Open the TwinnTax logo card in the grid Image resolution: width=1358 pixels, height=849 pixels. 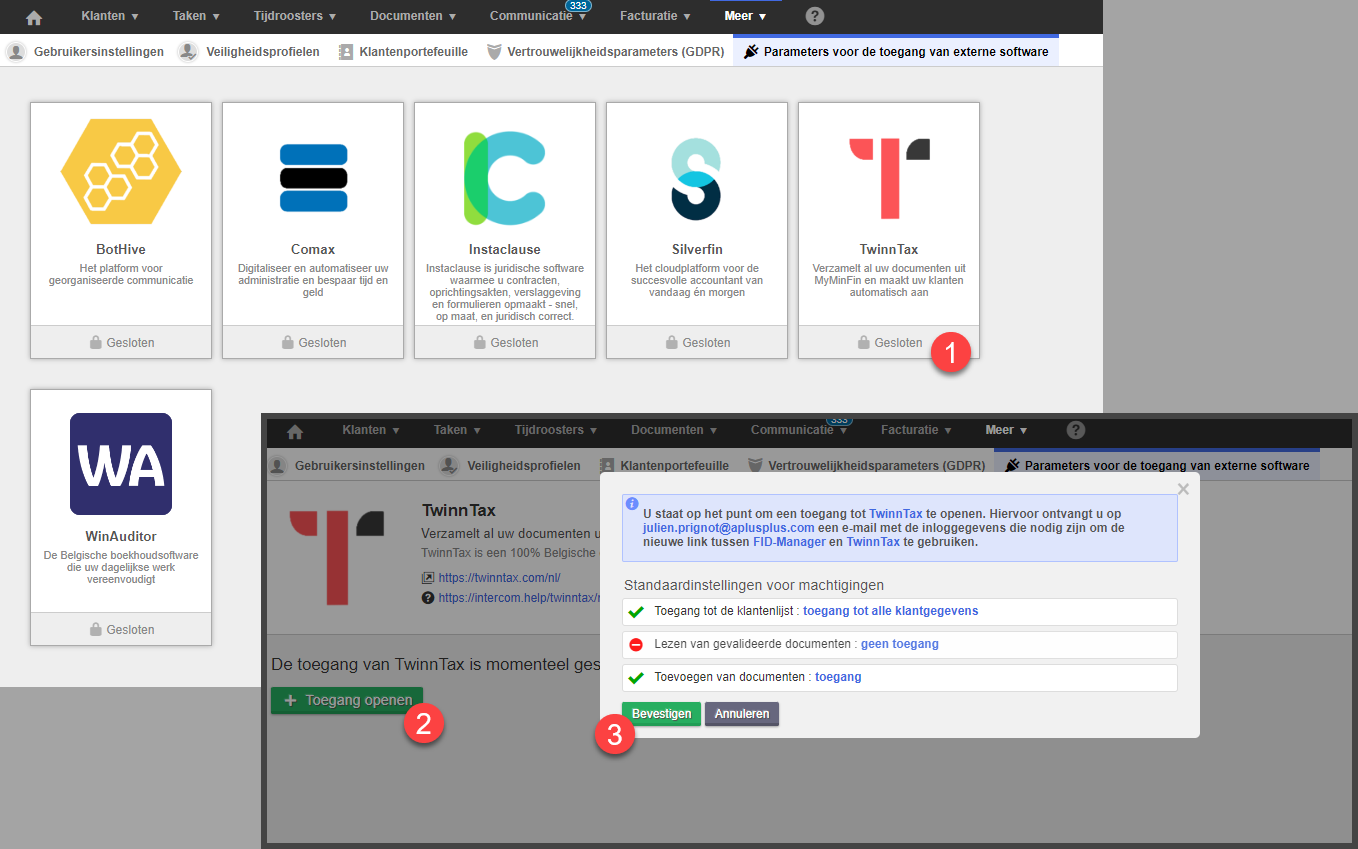pyautogui.click(x=889, y=178)
